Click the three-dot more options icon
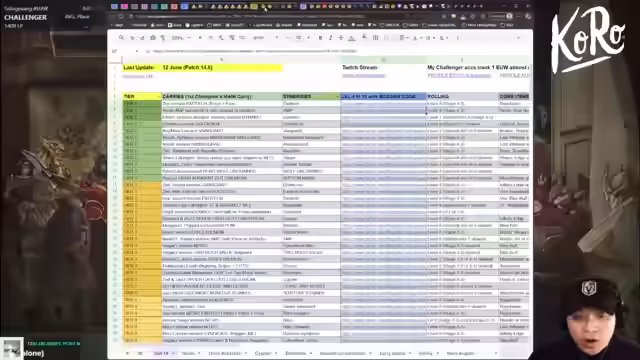Screen dimensions: 640x360 458,38
